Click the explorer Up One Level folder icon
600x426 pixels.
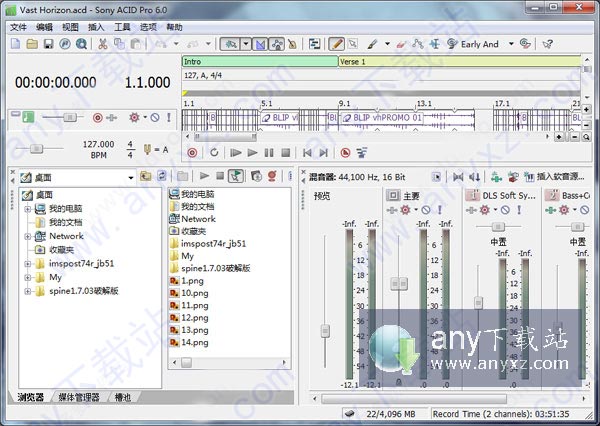click(145, 176)
